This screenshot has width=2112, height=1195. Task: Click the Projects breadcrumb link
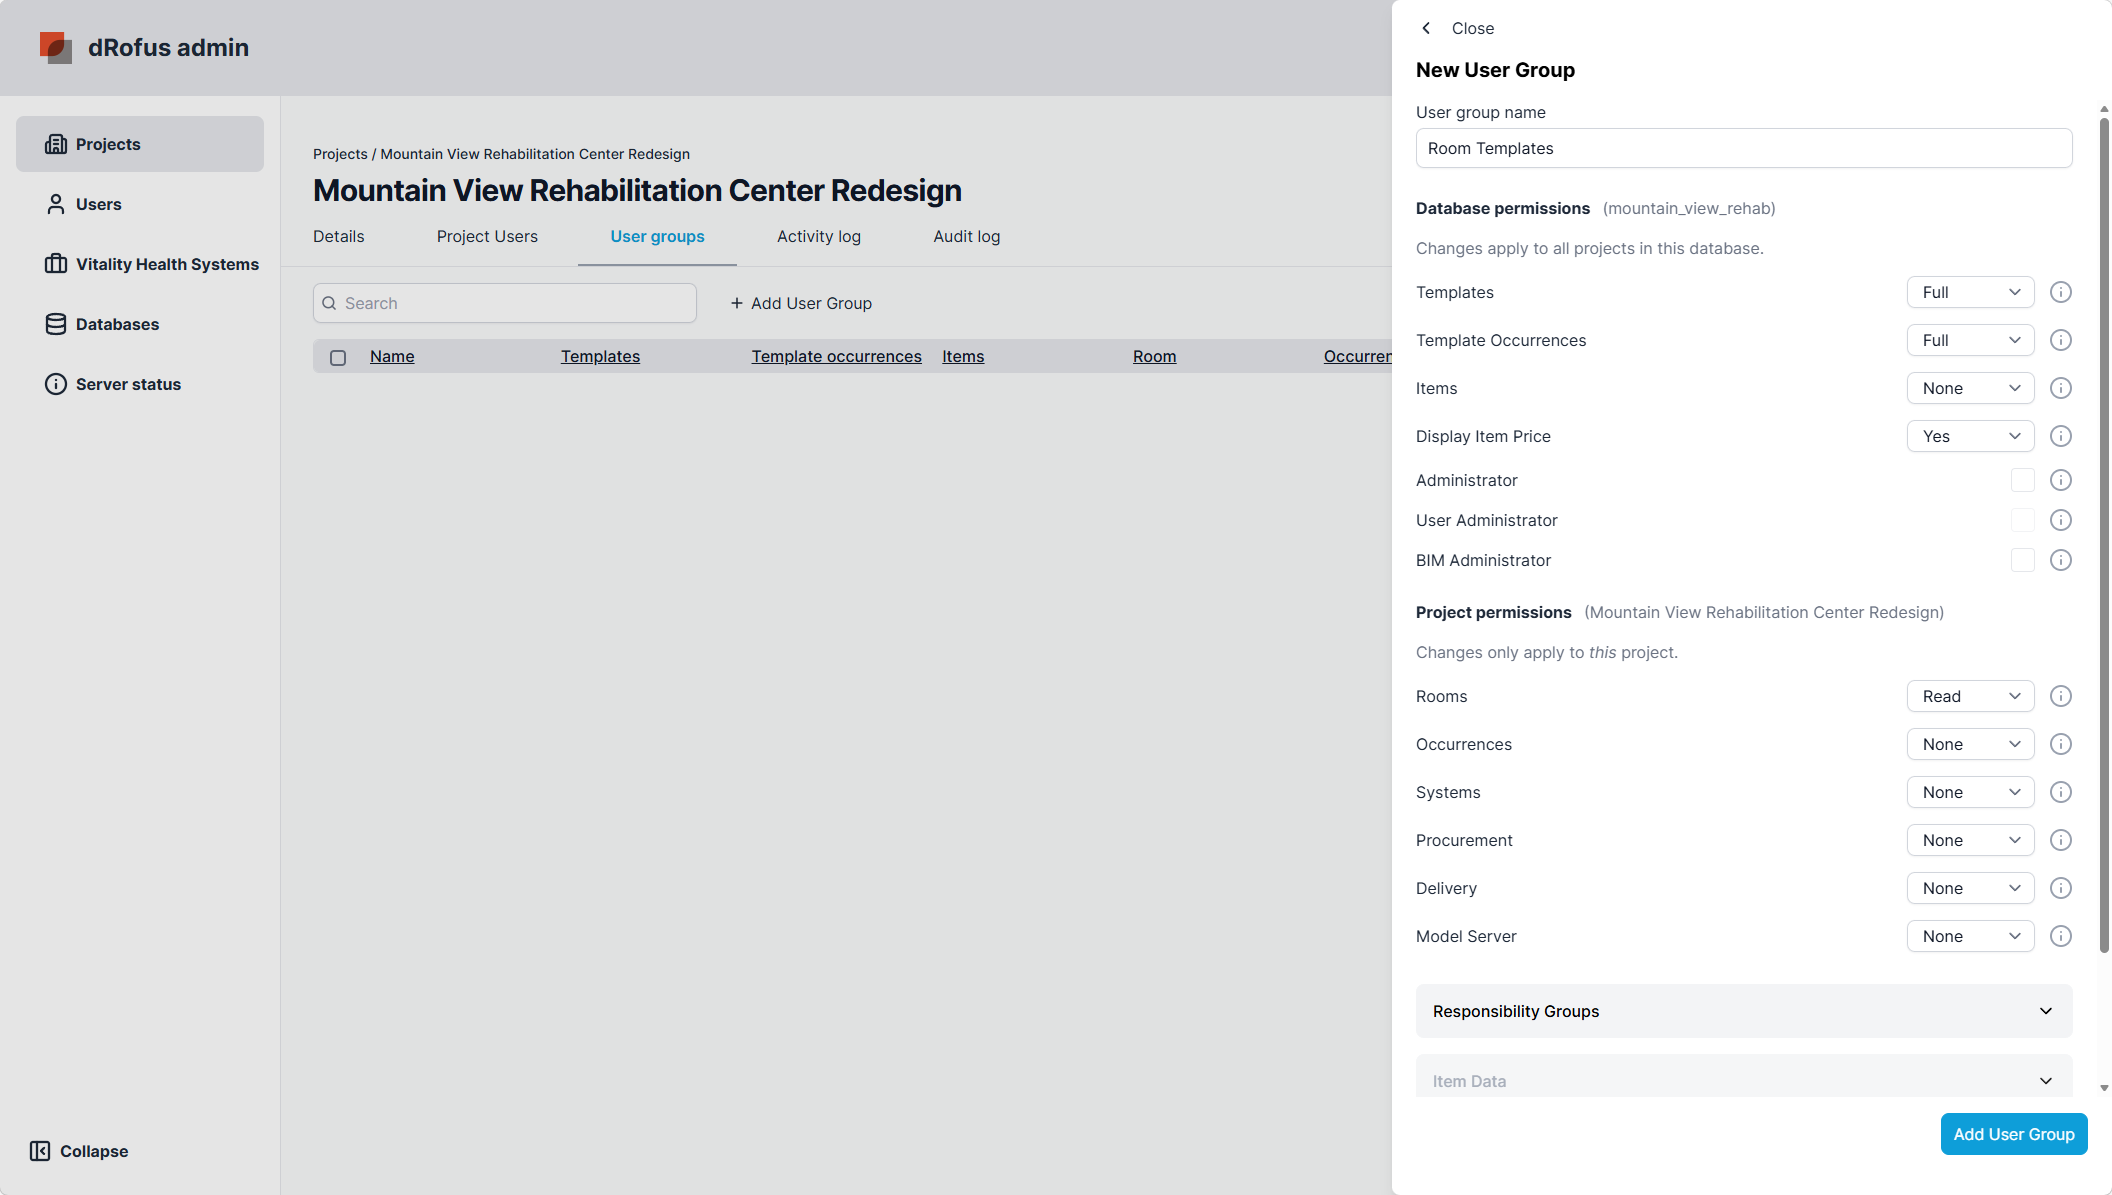340,154
